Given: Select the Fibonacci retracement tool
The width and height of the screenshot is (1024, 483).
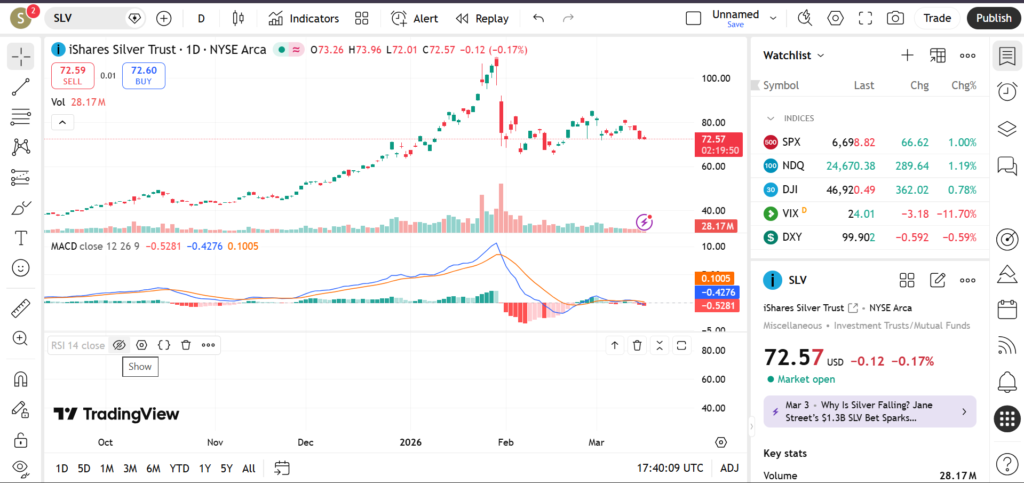Looking at the screenshot, I should coord(20,117).
